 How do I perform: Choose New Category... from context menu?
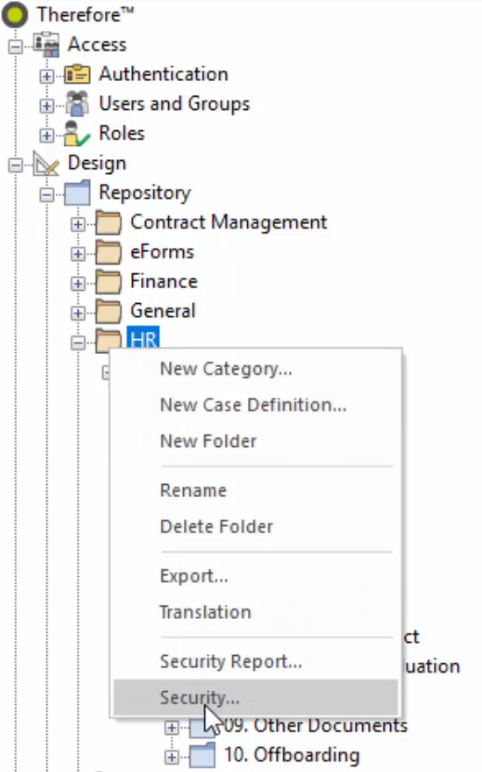pyautogui.click(x=226, y=369)
